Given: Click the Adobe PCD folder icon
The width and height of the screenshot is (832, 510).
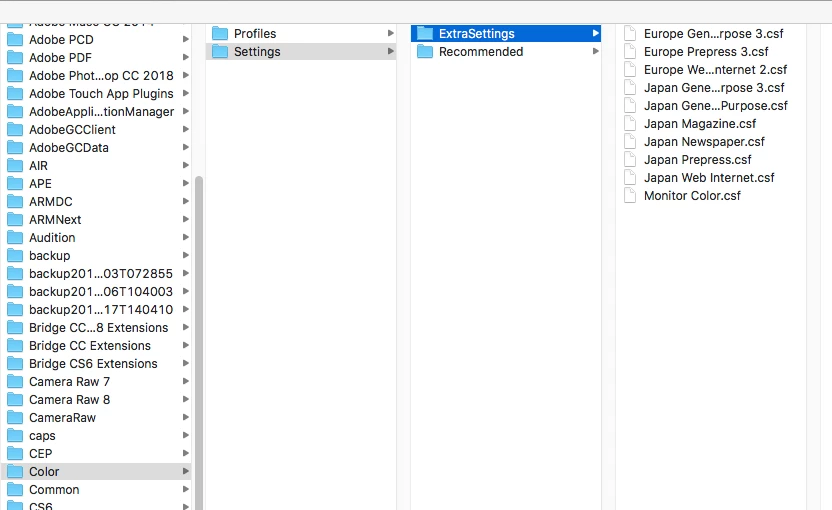Looking at the screenshot, I should [x=15, y=40].
